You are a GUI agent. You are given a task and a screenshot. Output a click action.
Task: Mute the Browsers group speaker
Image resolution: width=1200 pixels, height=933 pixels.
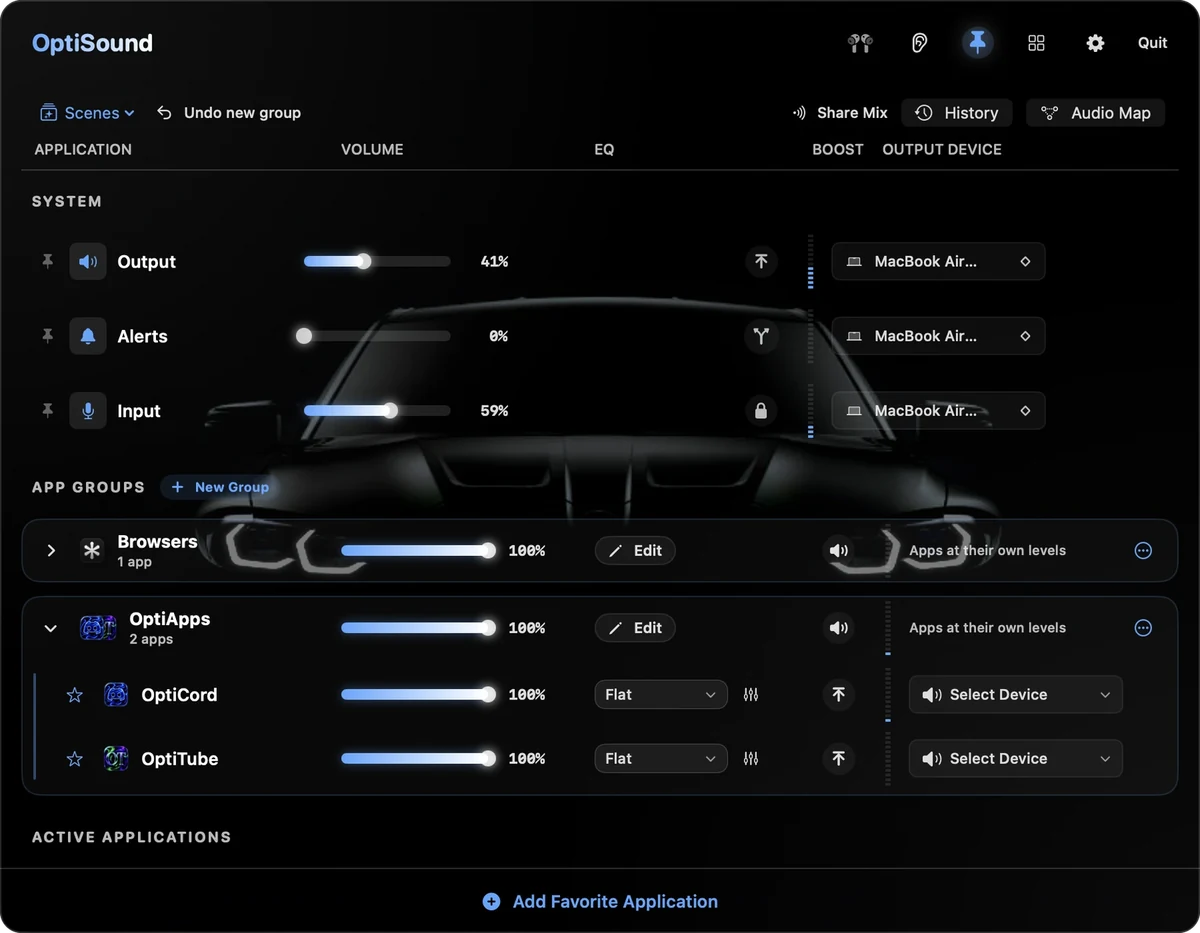838,550
